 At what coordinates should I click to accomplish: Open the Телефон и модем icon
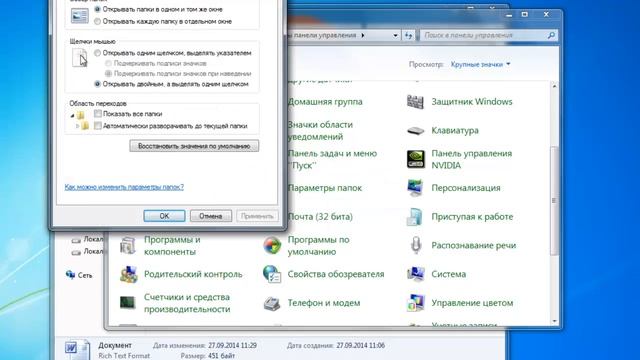coord(272,303)
